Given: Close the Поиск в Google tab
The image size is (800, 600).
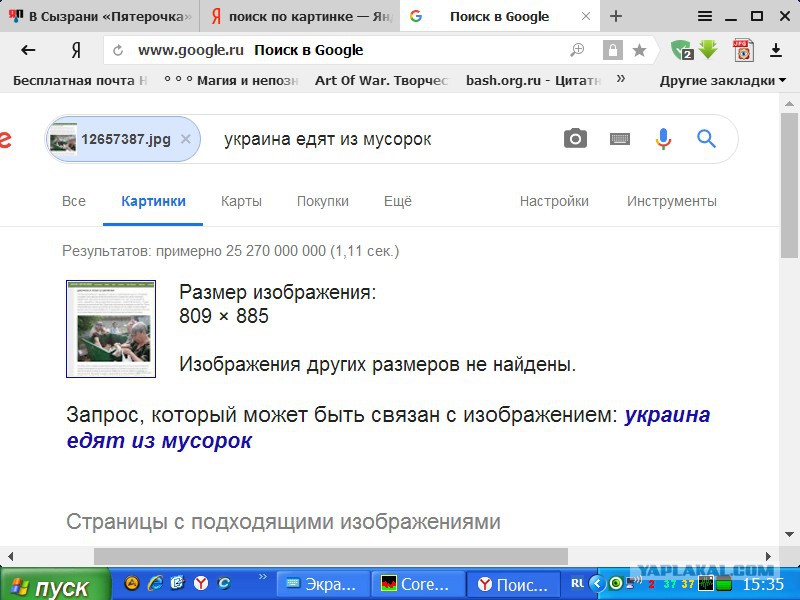Looking at the screenshot, I should pos(586,16).
